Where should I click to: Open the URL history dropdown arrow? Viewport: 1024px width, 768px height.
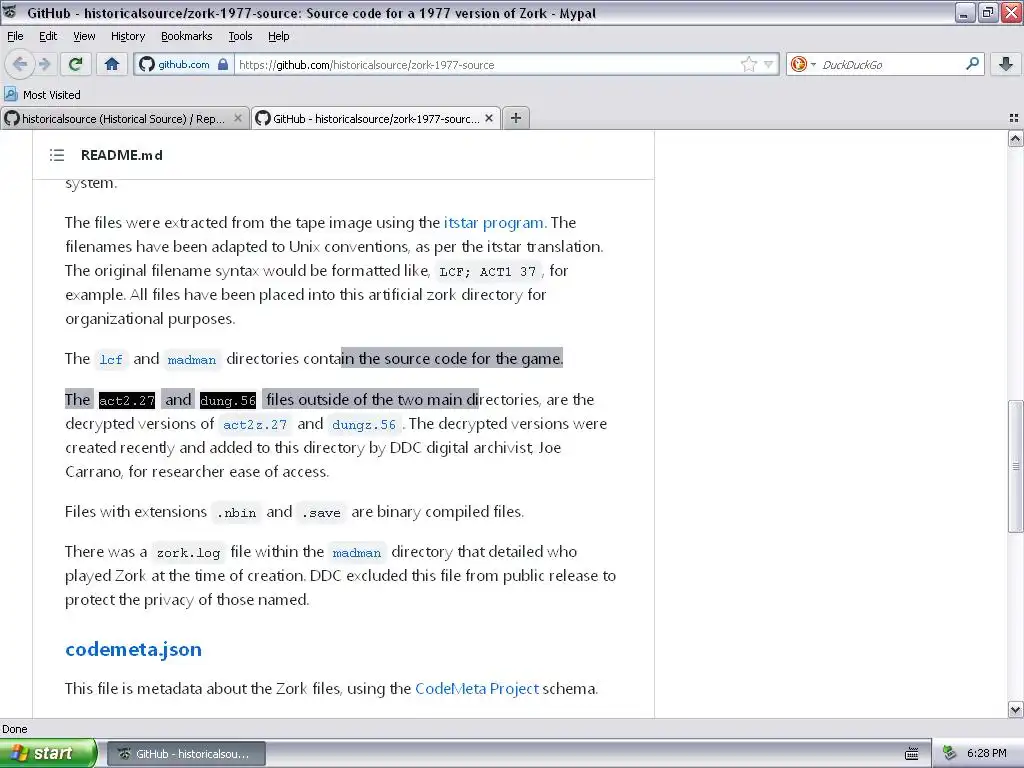pos(769,64)
